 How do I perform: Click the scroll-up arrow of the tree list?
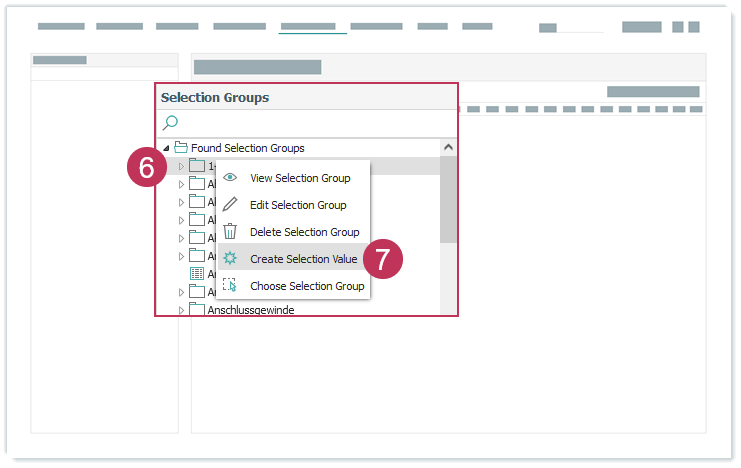pyautogui.click(x=448, y=148)
